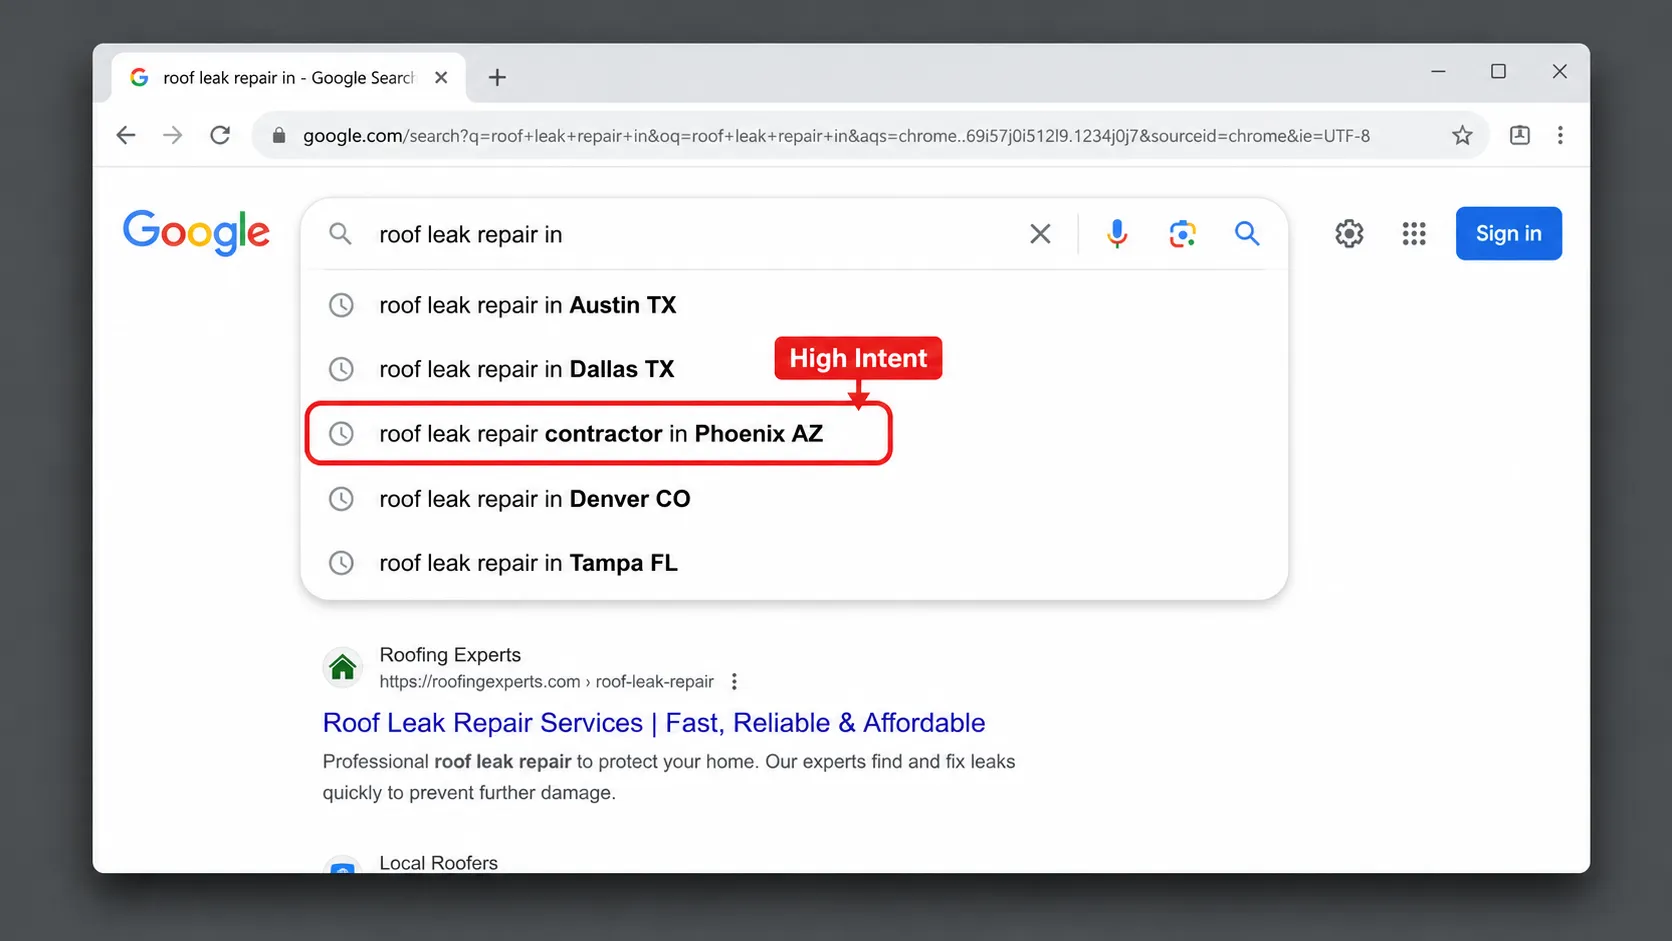Select the 'roof leak repair in - Google Search' tab
Image resolution: width=1672 pixels, height=941 pixels.
tap(288, 77)
